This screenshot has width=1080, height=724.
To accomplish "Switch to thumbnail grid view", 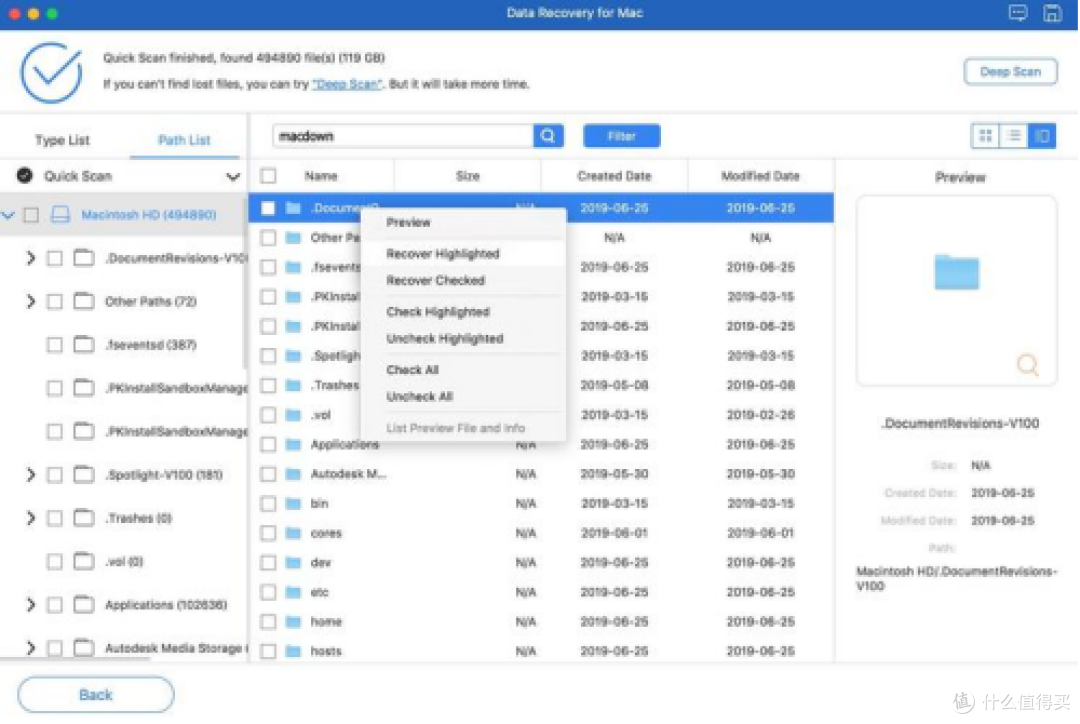I will (x=985, y=136).
